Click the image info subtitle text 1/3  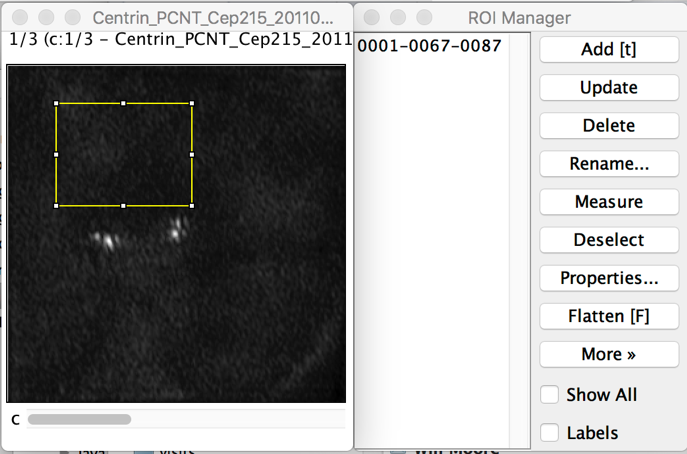point(180,39)
